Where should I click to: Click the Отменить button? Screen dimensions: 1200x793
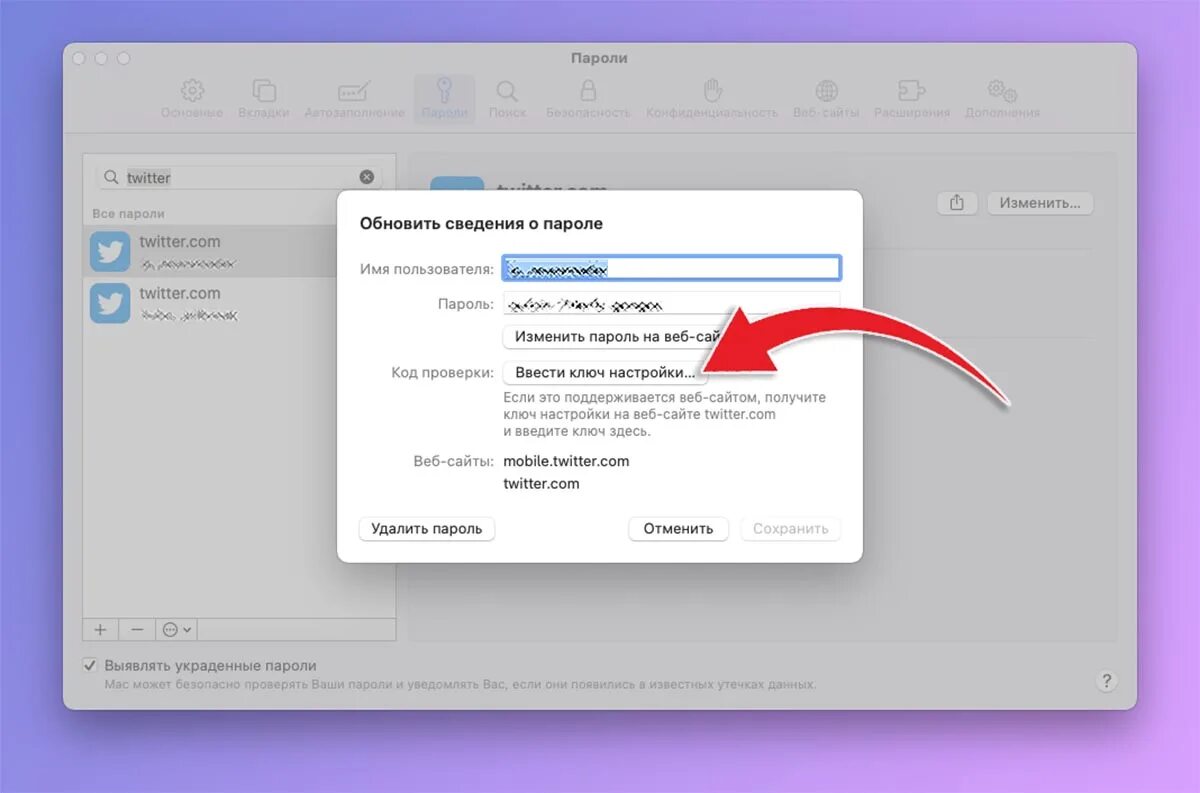pos(679,529)
